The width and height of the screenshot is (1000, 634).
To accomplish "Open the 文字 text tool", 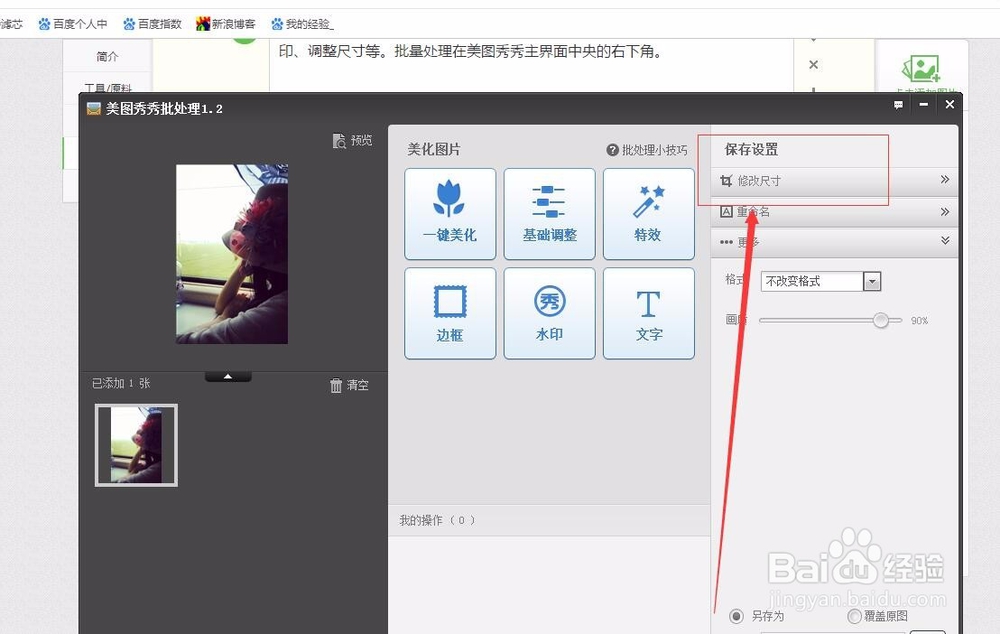I will click(x=648, y=312).
